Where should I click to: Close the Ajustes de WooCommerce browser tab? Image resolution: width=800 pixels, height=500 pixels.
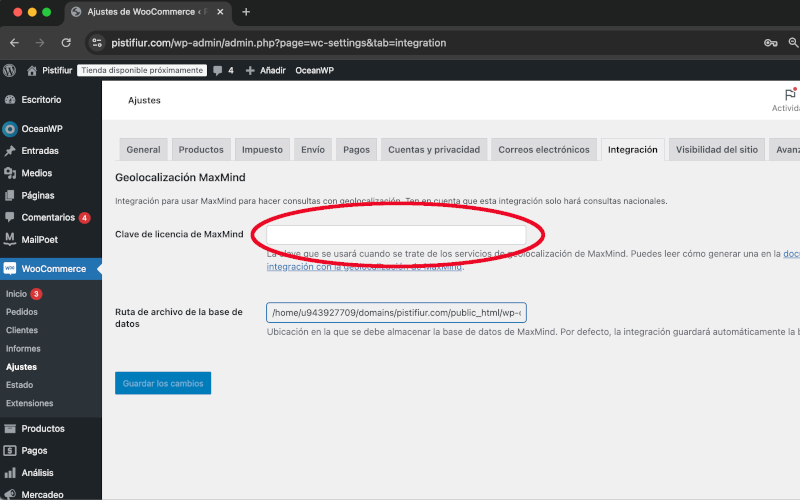coord(220,12)
